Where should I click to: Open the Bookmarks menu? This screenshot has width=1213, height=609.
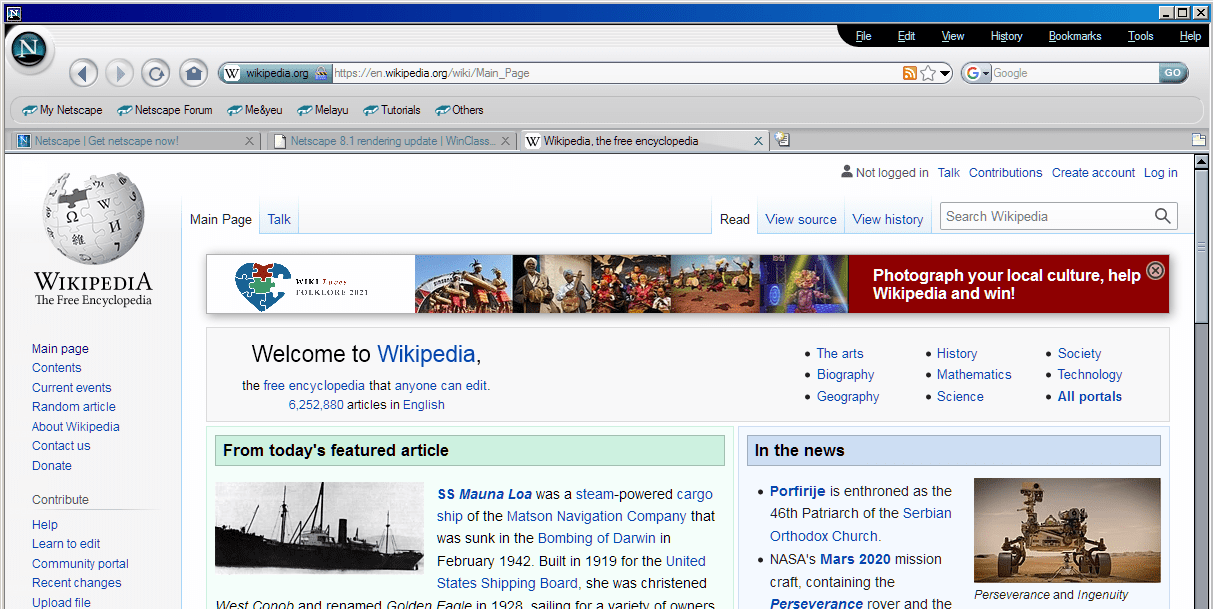pos(1074,35)
